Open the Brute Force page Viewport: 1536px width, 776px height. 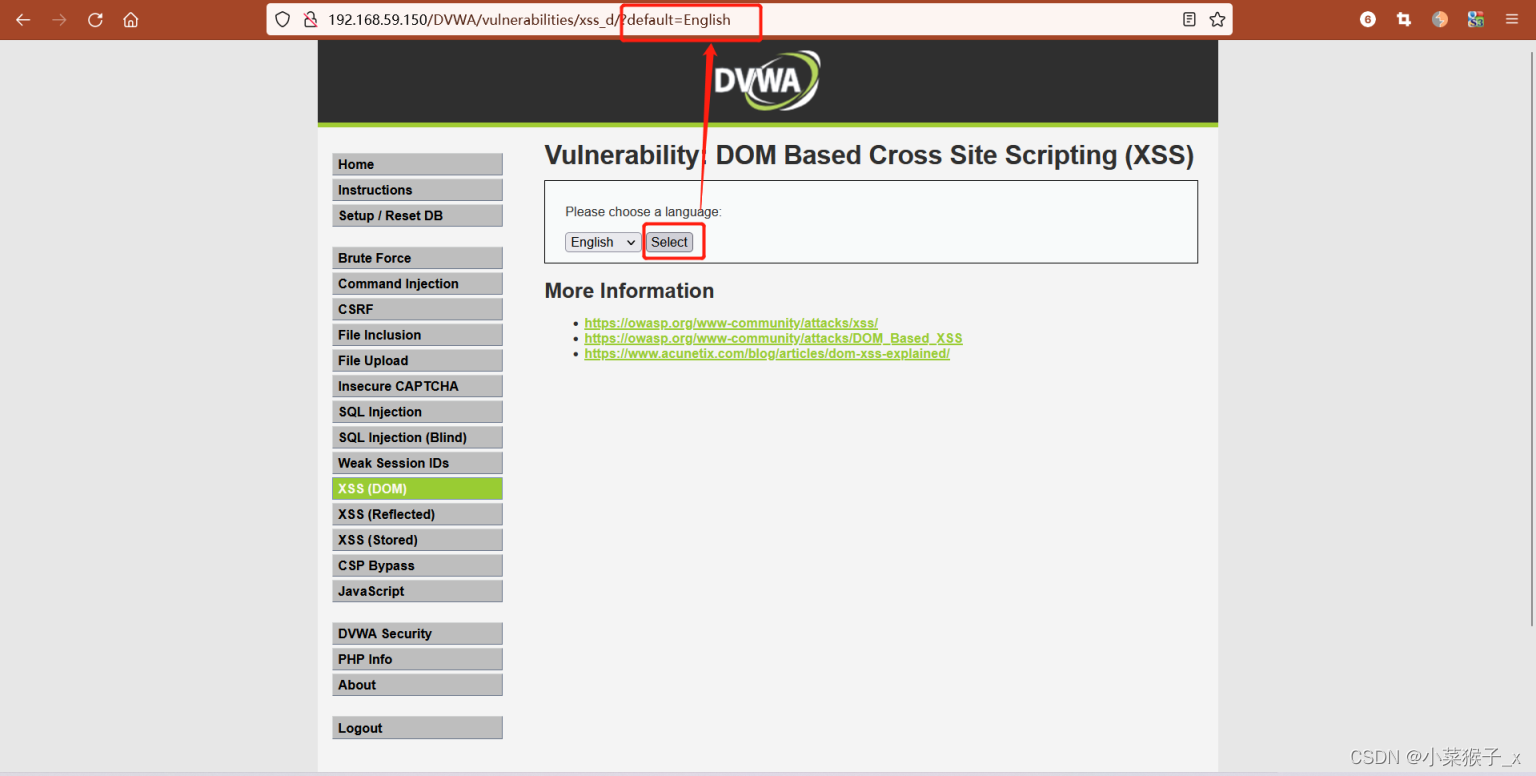pos(417,258)
